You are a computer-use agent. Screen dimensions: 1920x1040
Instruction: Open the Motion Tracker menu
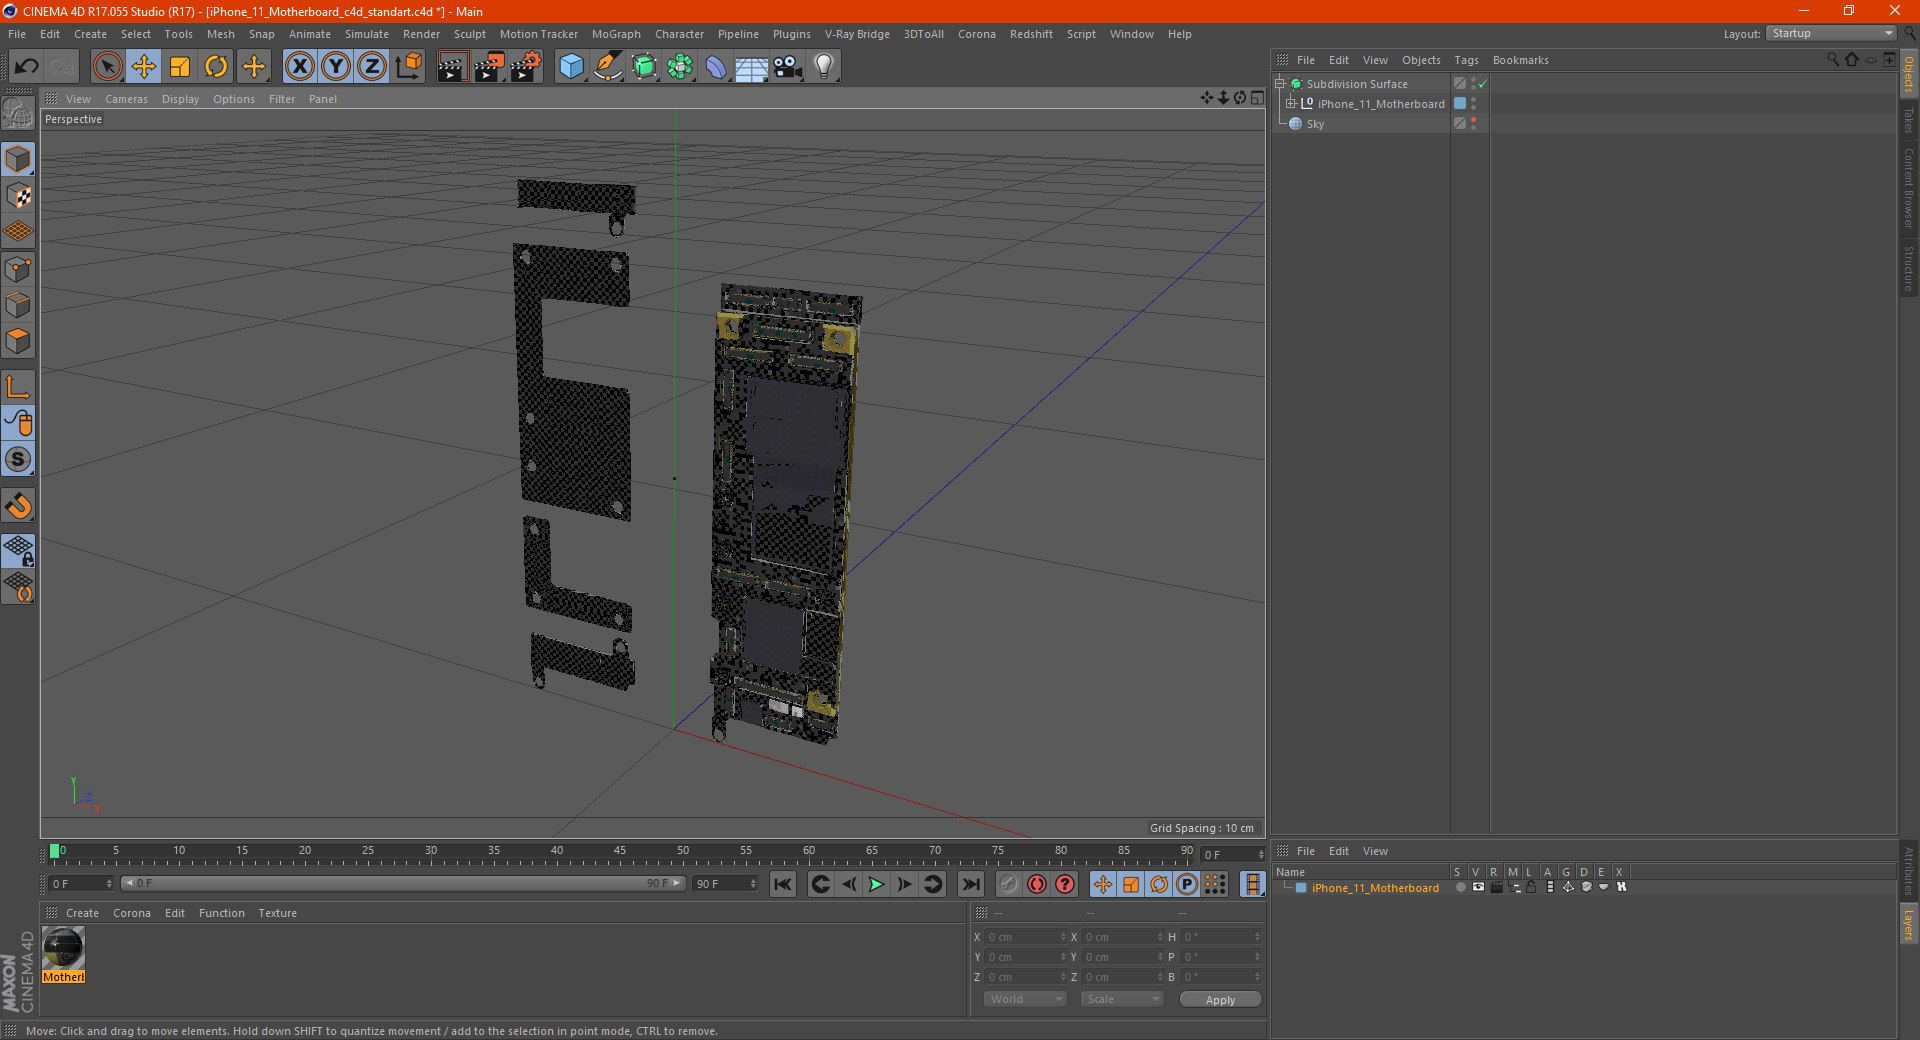538,34
